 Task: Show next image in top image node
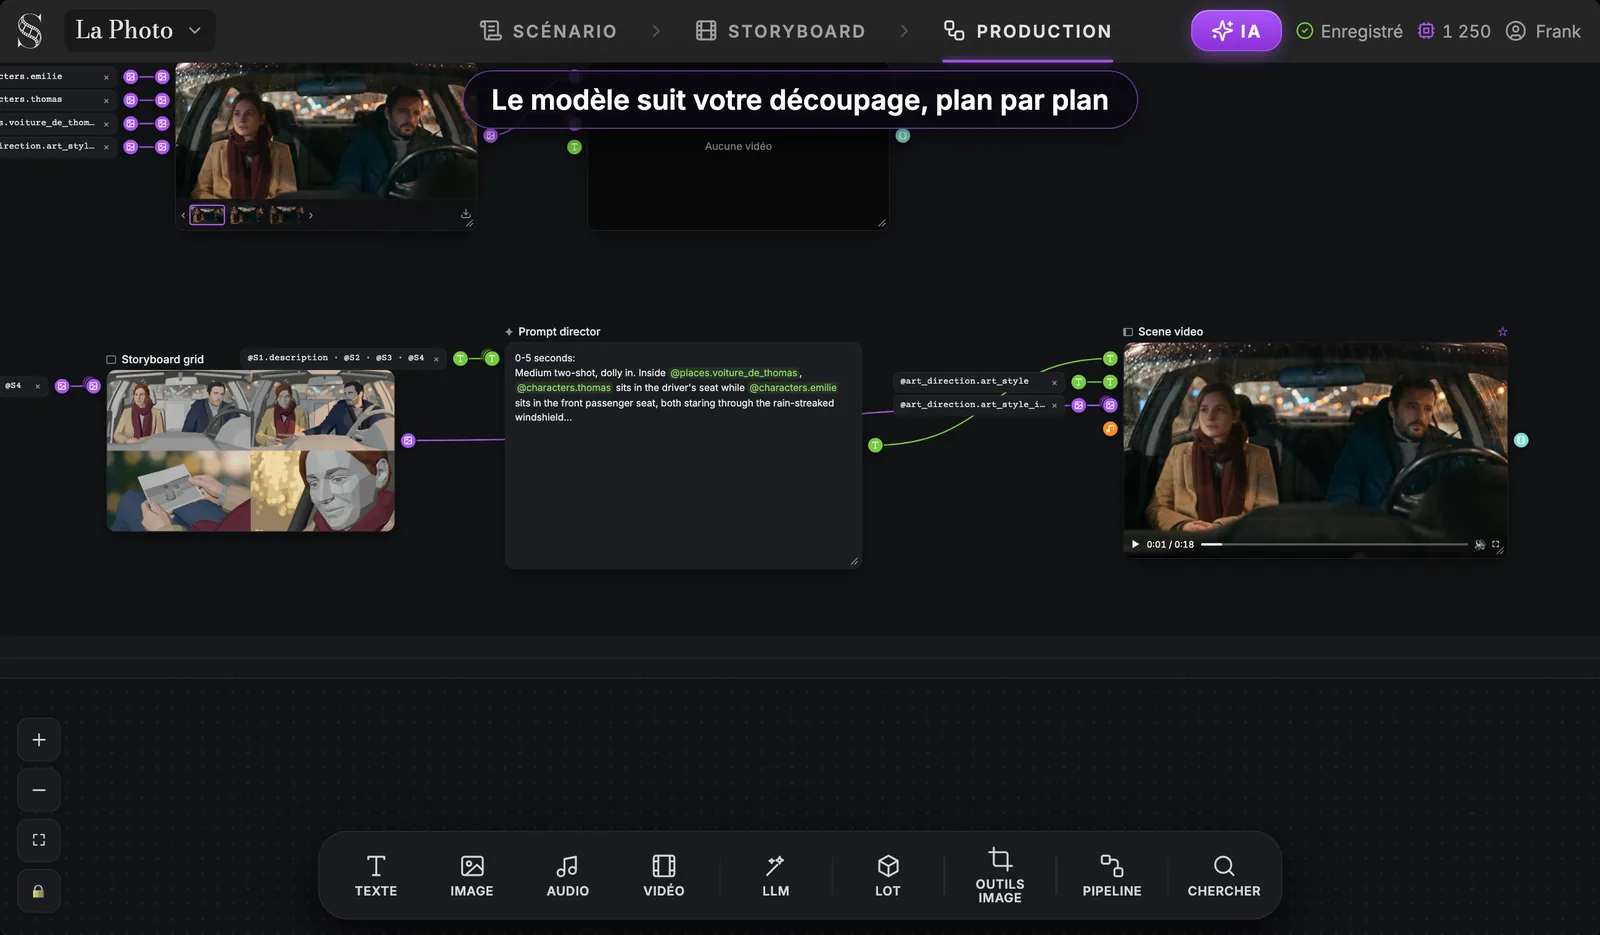(311, 215)
